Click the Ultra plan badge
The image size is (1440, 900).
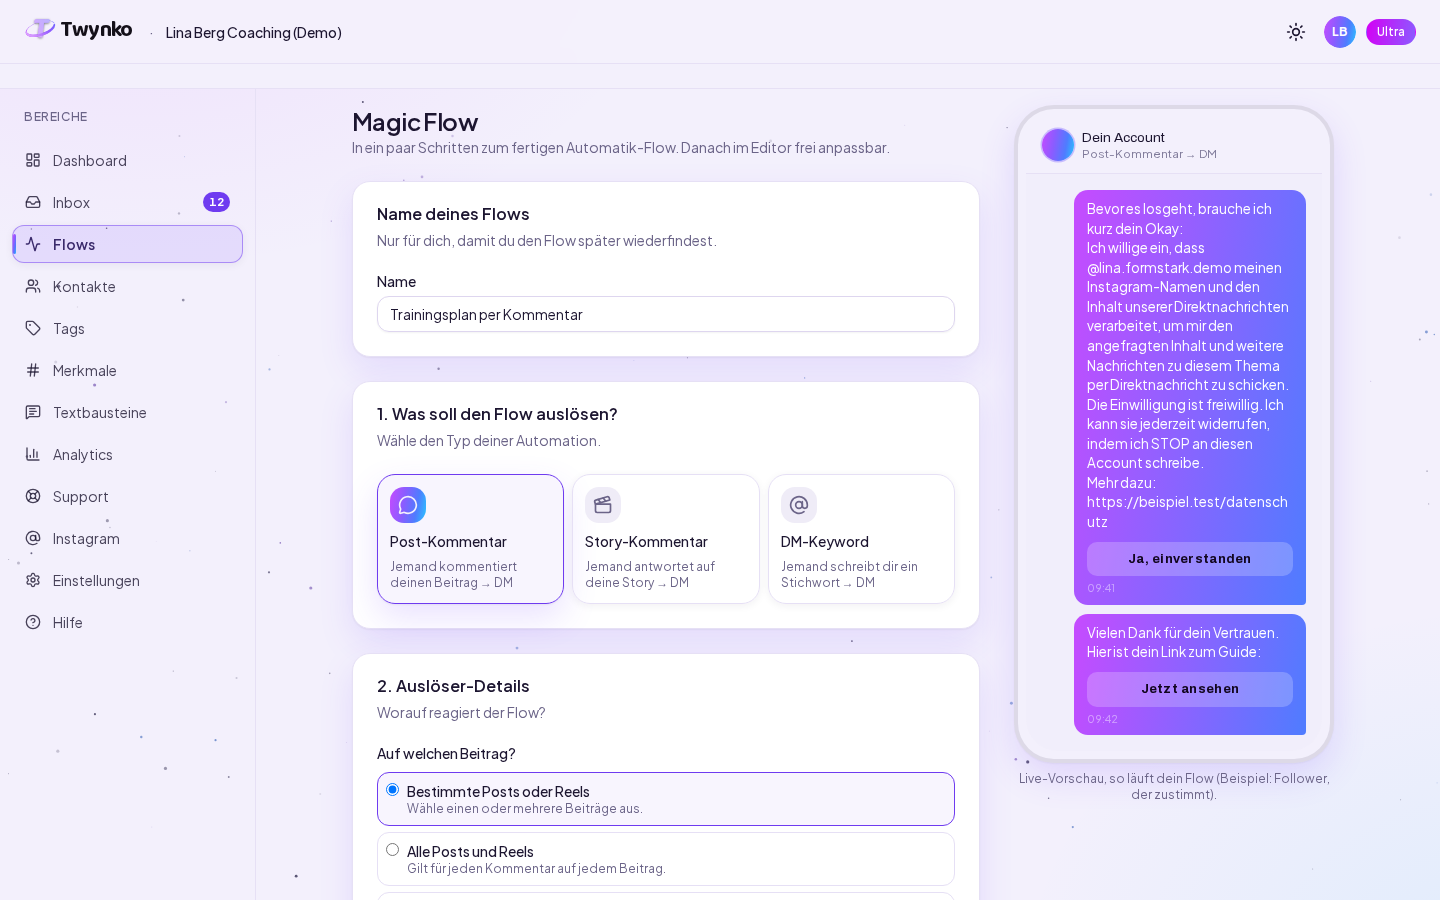[x=1391, y=32]
